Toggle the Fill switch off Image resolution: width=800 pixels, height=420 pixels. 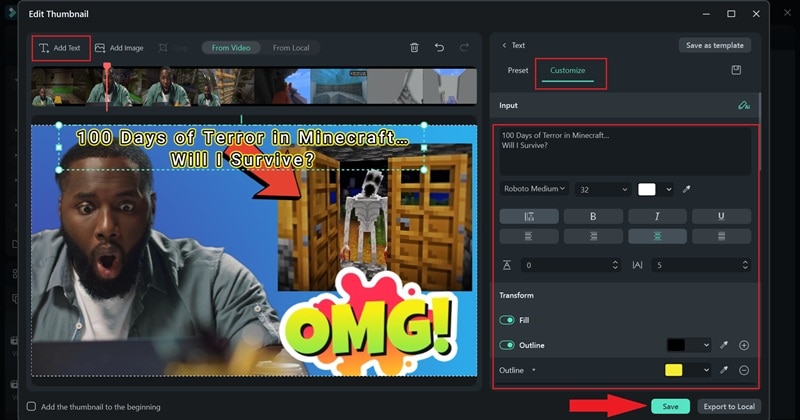coord(507,320)
